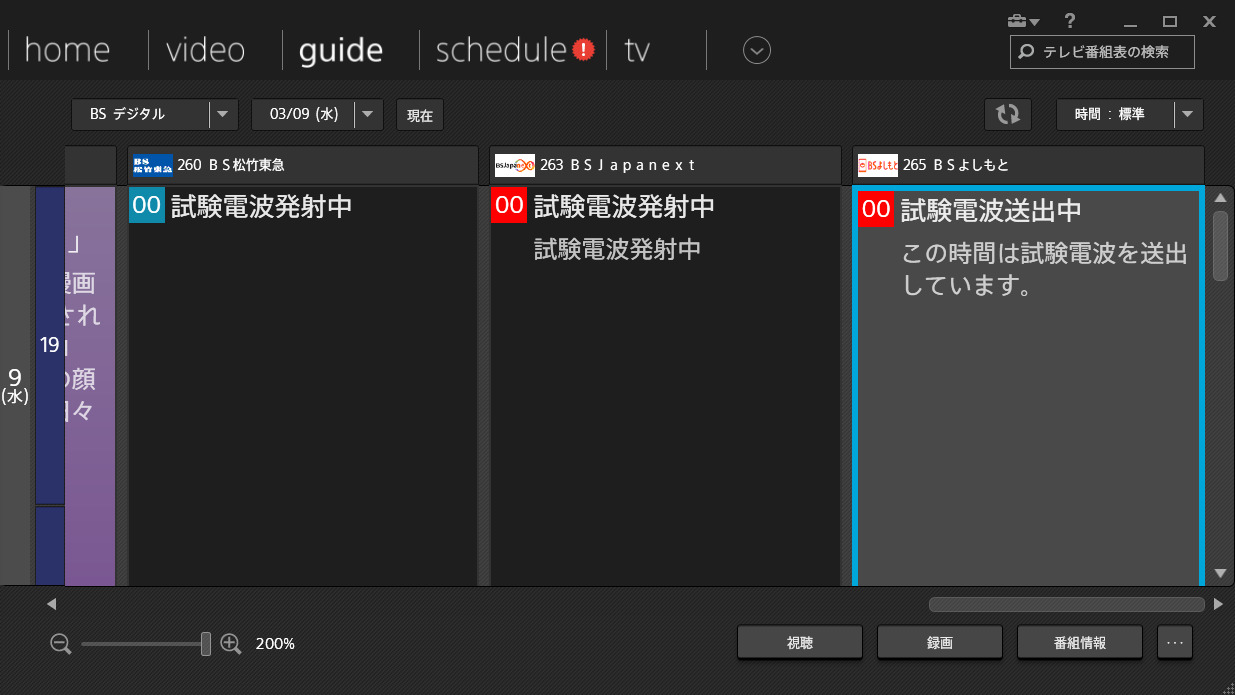
Task: Click the zoom level slider handle
Action: coord(206,644)
